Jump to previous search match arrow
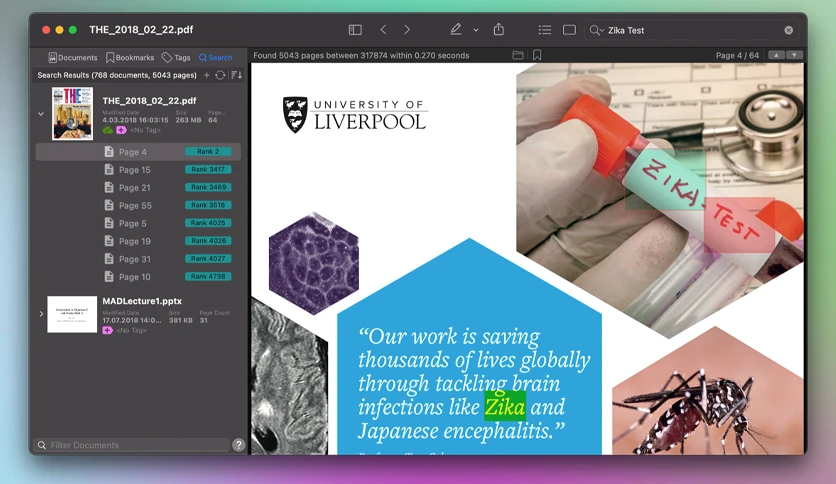 tap(776, 55)
